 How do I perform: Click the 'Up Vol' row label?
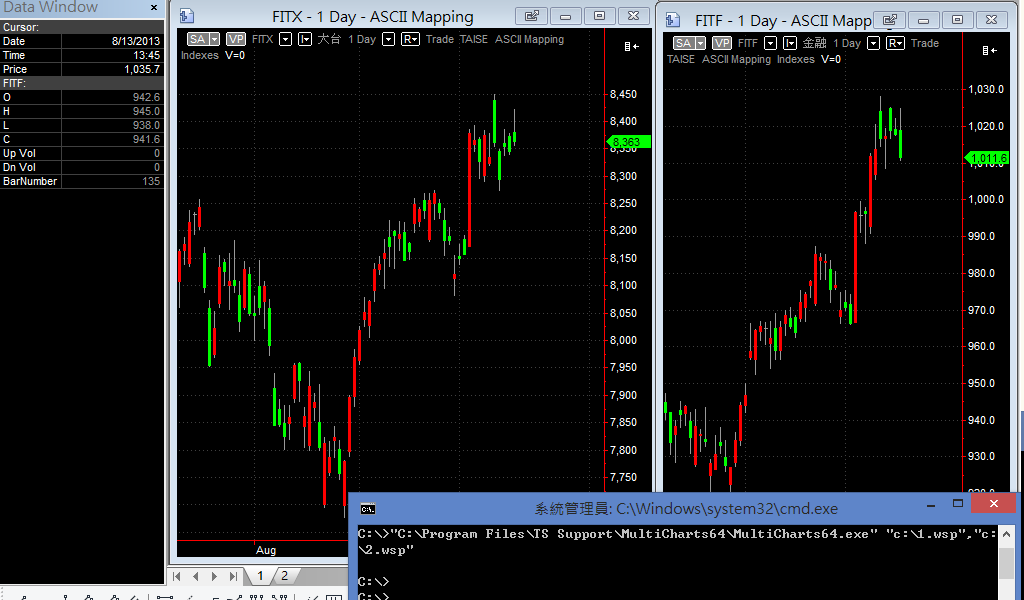point(19,153)
